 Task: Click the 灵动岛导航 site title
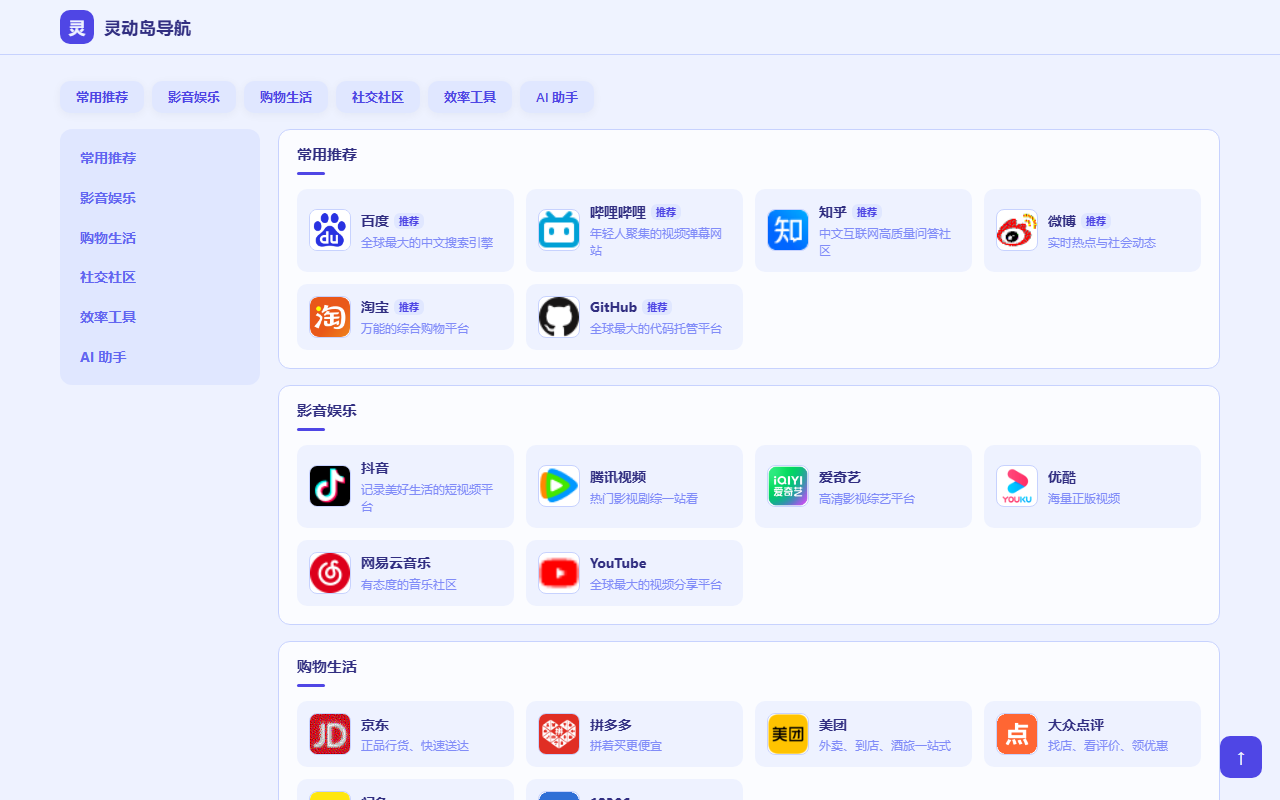coord(147,28)
